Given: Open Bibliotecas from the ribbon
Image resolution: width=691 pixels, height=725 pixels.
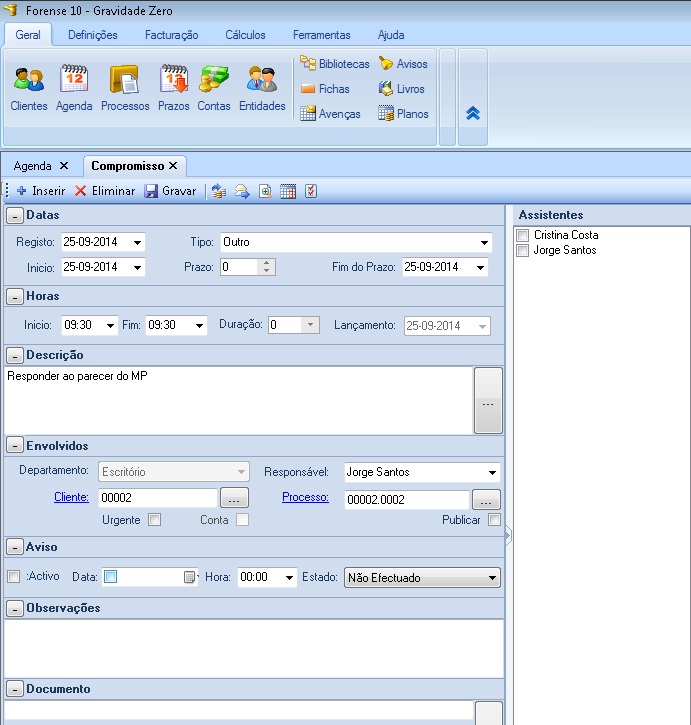Looking at the screenshot, I should 335,63.
